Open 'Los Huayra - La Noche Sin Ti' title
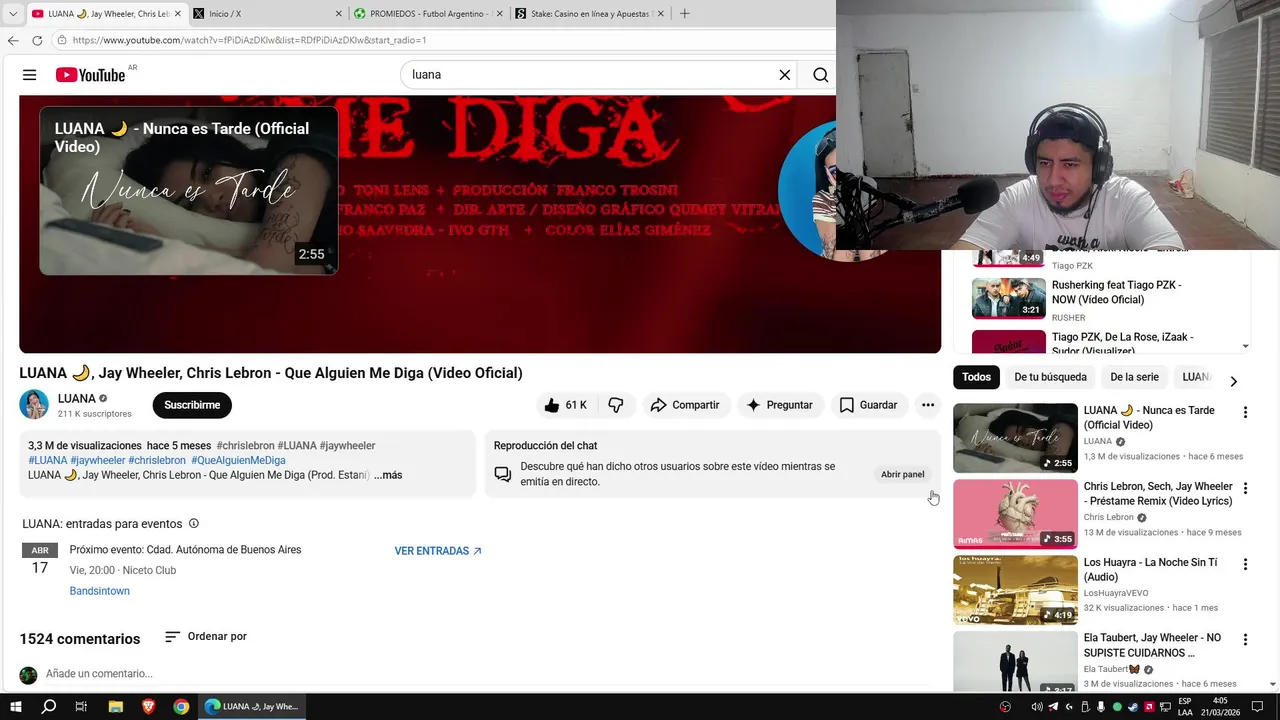 [x=1150, y=570]
